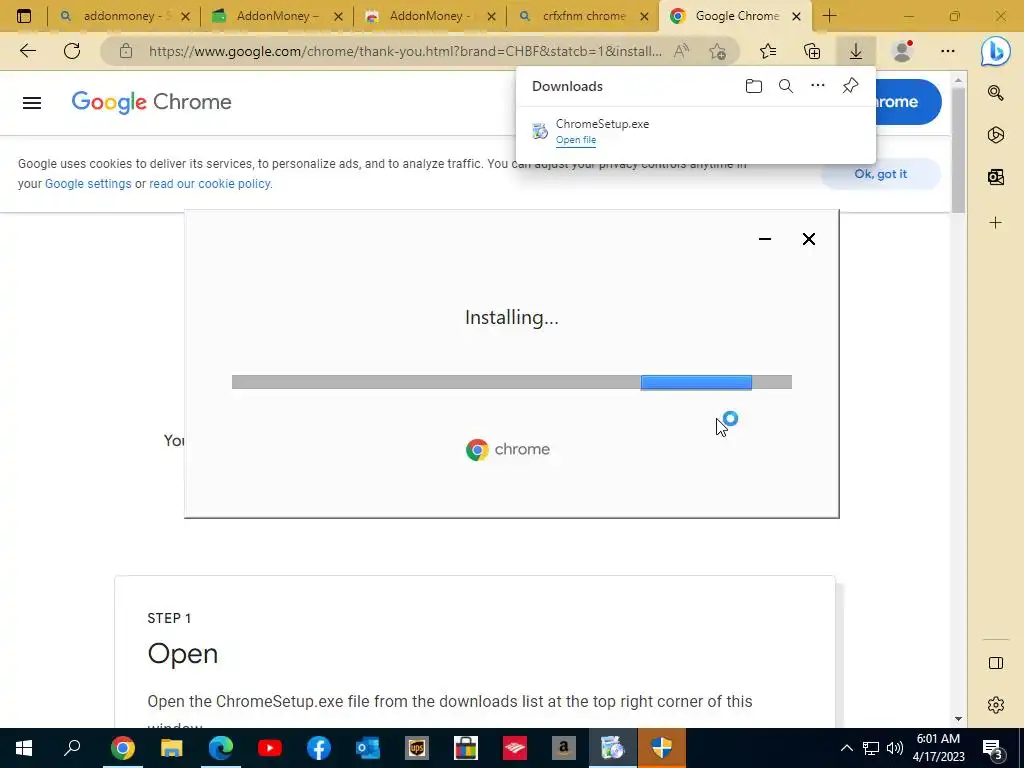Switch to crfxfnm chrome search tab
The image size is (1024, 768).
(x=583, y=16)
